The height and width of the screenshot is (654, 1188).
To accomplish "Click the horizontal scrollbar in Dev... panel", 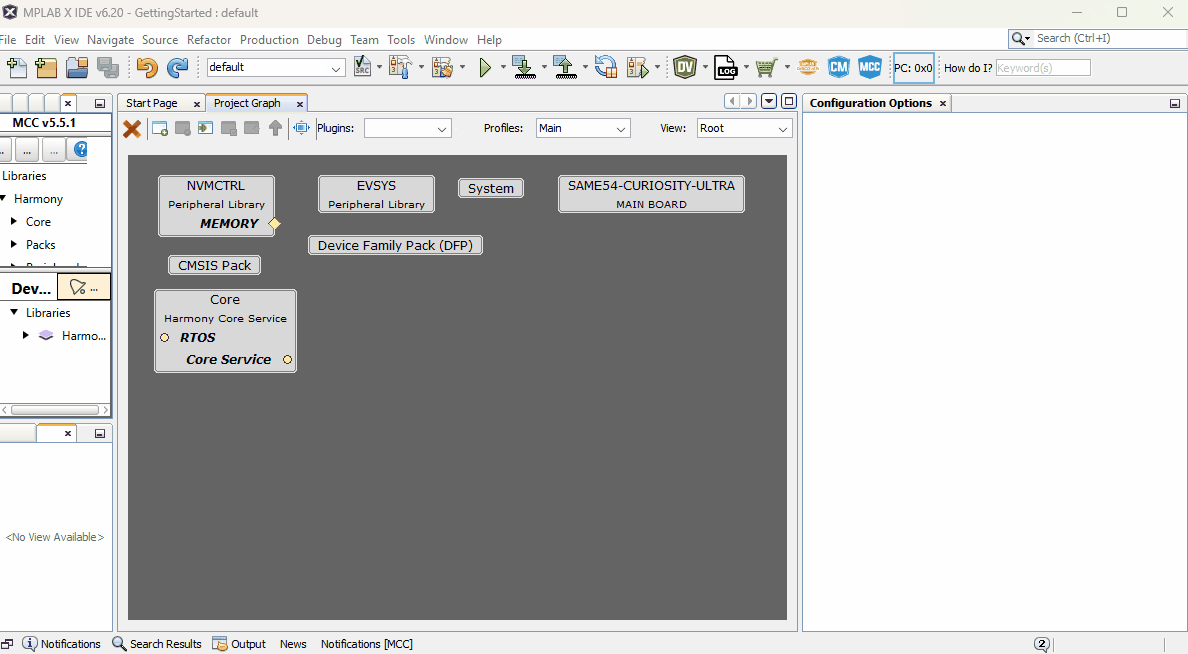I will pos(55,410).
